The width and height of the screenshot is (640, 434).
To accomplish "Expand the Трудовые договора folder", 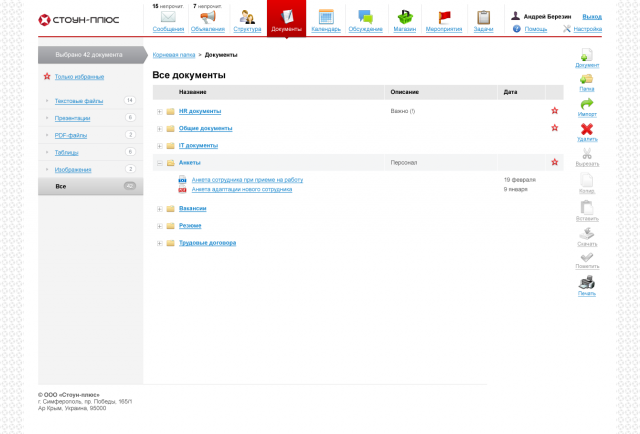I will tap(160, 243).
